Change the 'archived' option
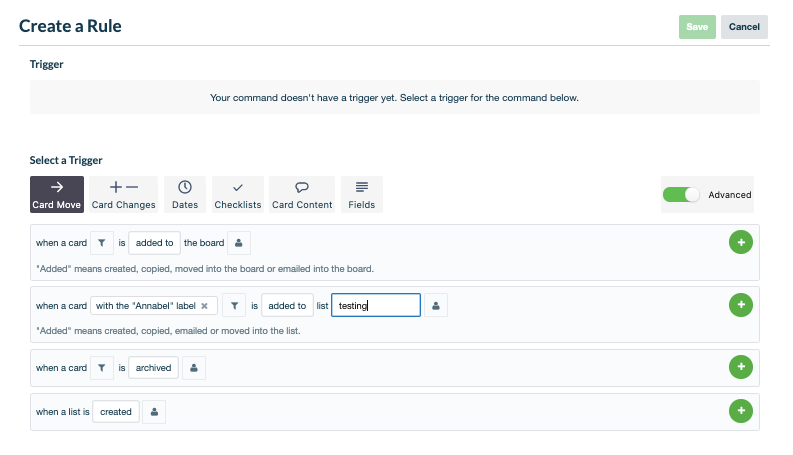This screenshot has height=455, width=793. coord(153,368)
